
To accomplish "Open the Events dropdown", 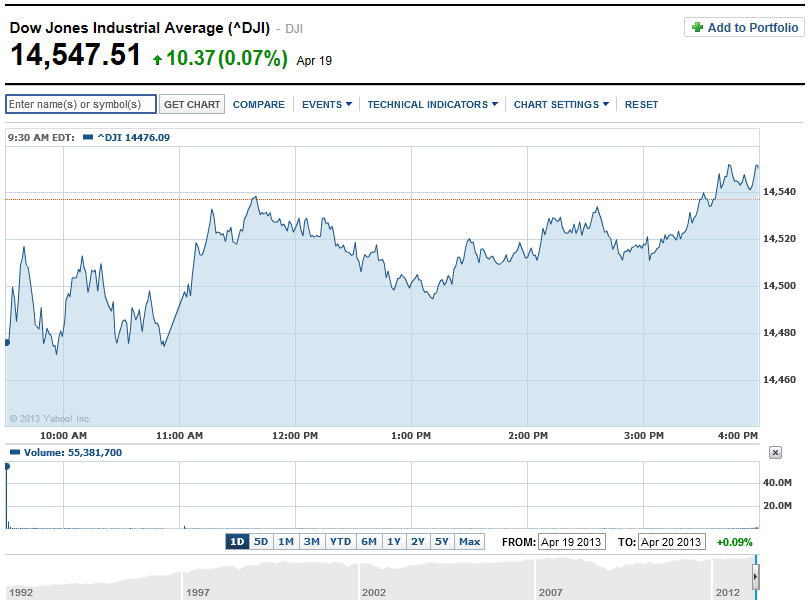I will coord(326,104).
